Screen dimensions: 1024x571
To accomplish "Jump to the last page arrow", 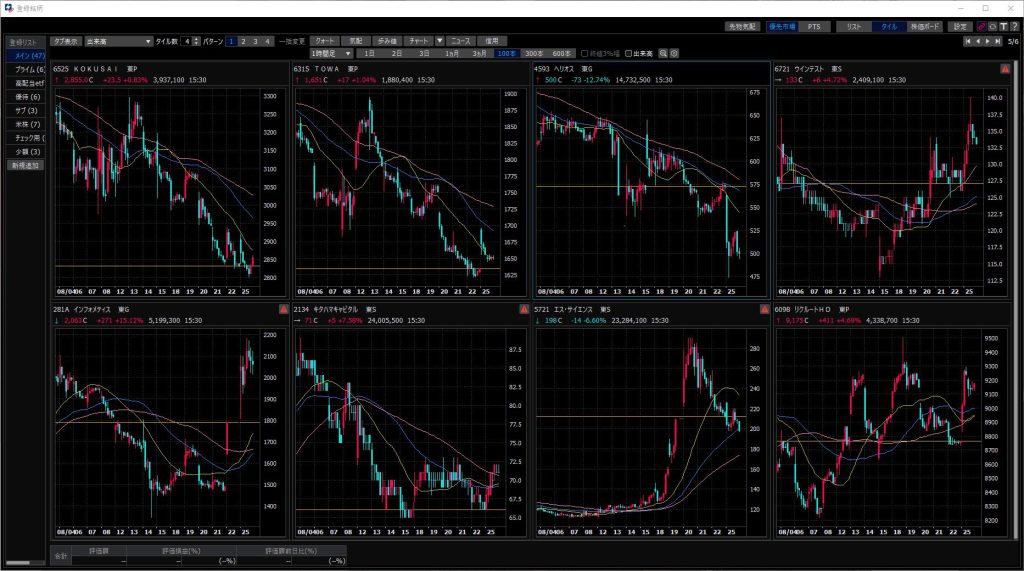I will pyautogui.click(x=998, y=41).
